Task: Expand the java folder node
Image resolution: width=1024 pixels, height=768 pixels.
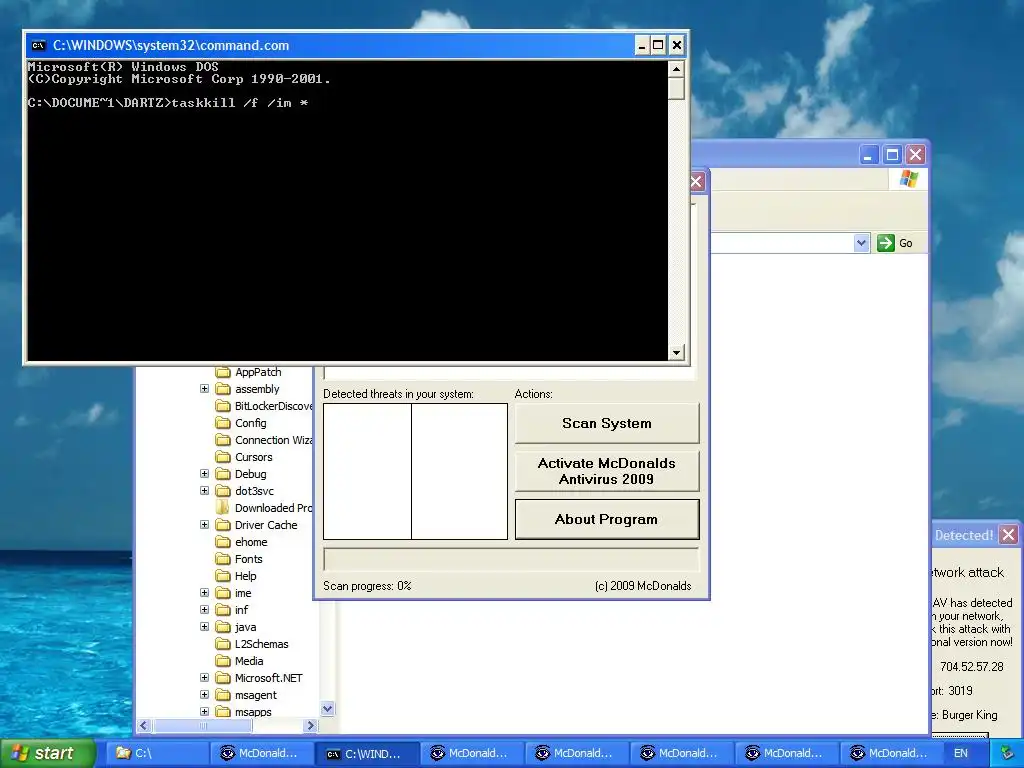Action: click(x=204, y=626)
